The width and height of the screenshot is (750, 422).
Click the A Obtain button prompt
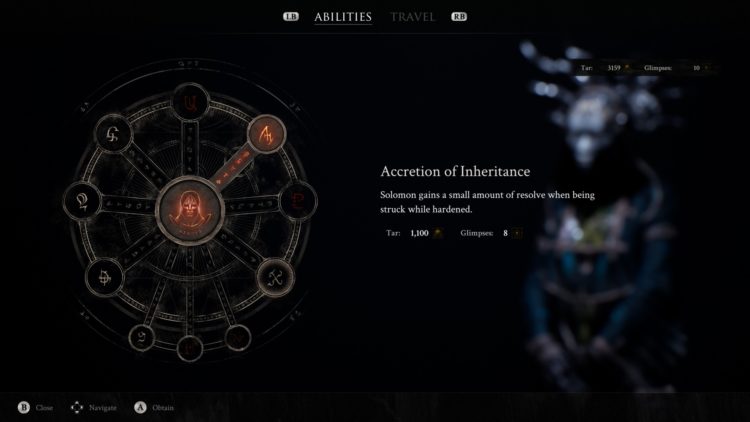154,408
